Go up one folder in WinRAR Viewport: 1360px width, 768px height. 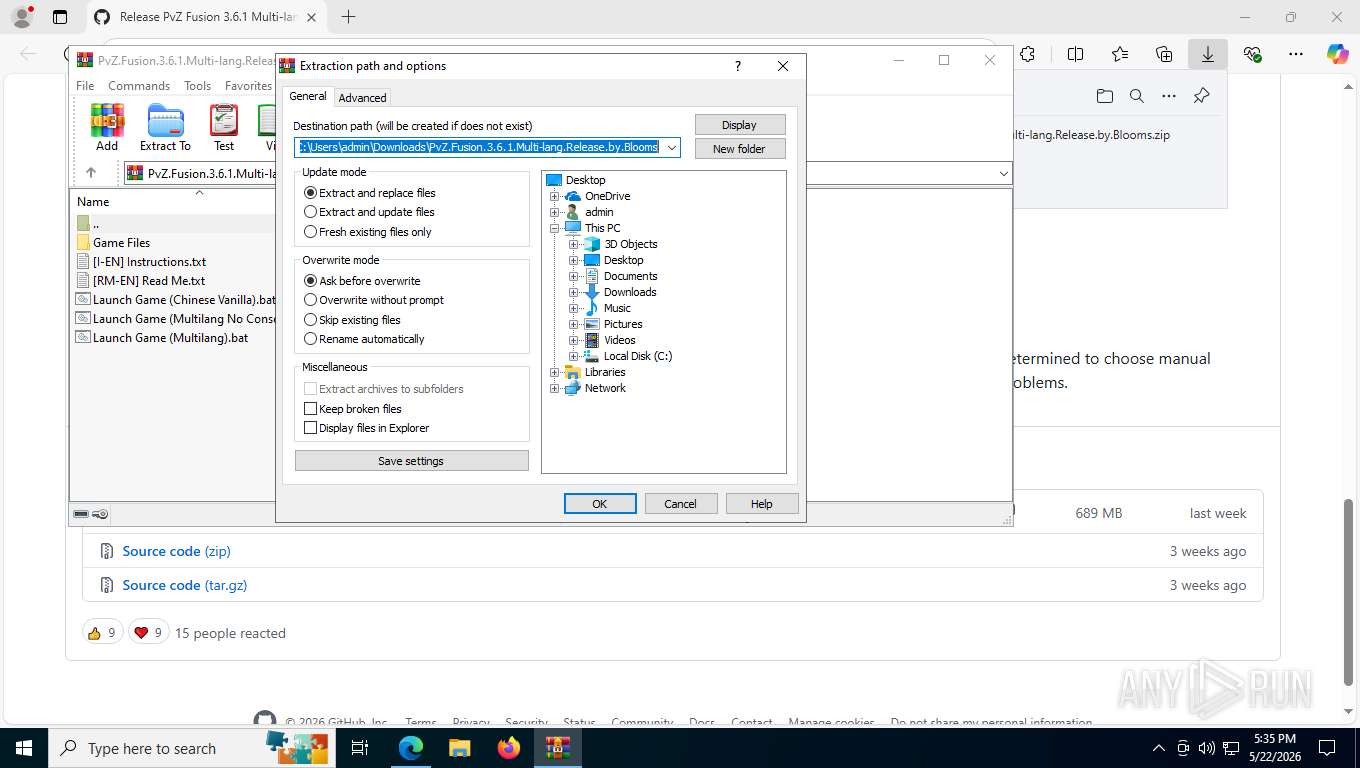(90, 173)
